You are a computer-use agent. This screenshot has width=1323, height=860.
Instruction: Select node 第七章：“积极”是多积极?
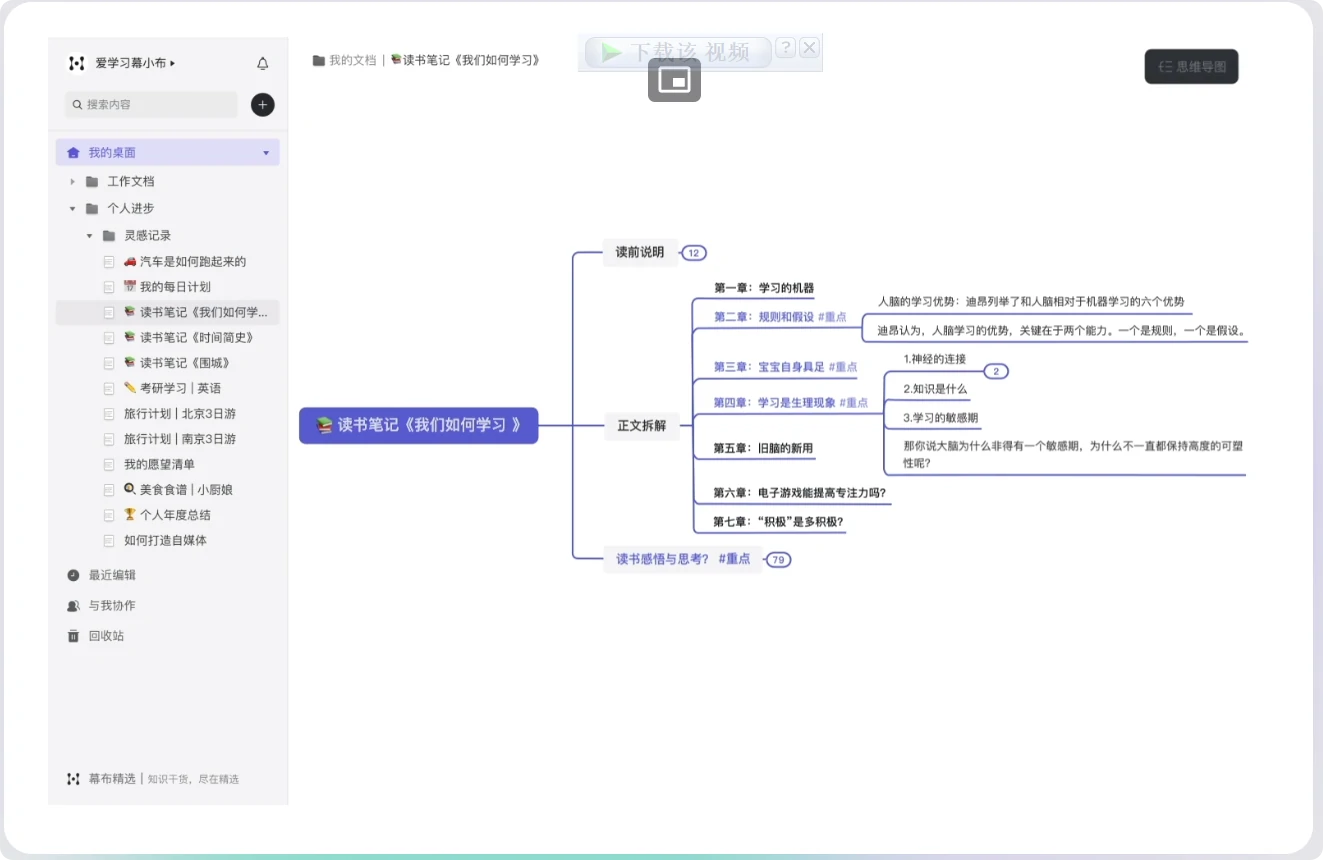(x=778, y=522)
